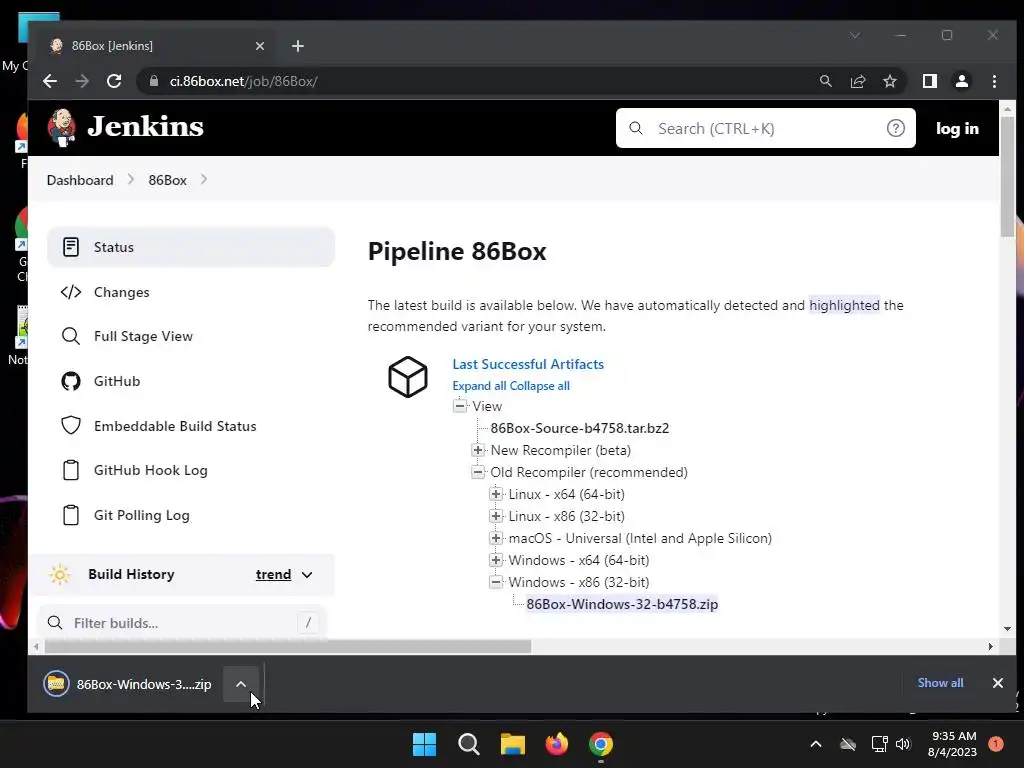1024x768 pixels.
Task: Open the downloaded 86Box-Windows zip file
Action: coord(129,684)
